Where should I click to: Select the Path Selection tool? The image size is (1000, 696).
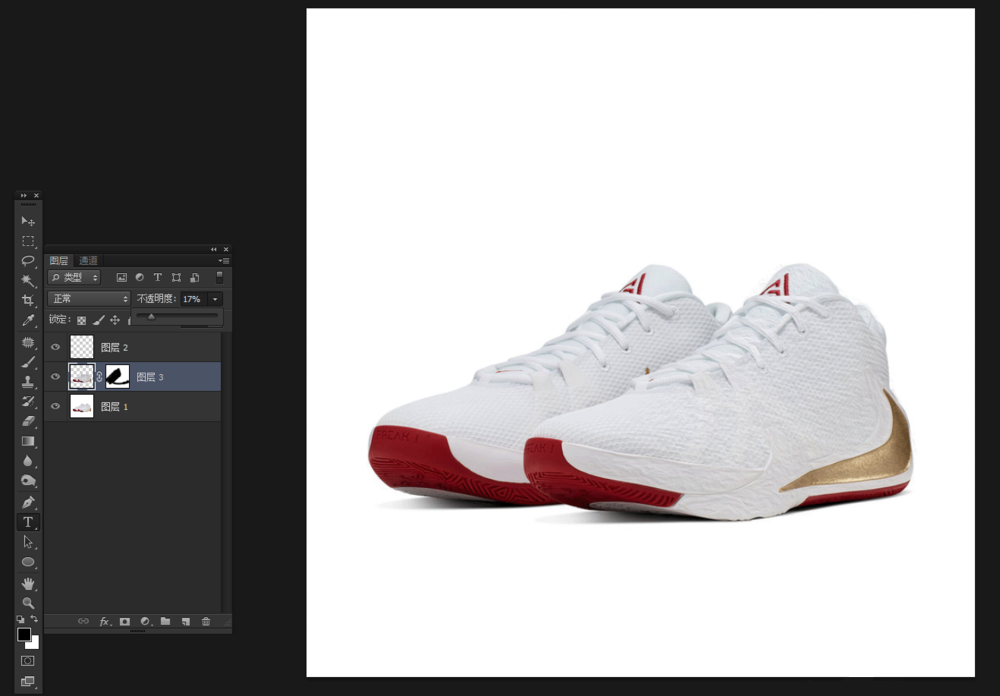28,542
